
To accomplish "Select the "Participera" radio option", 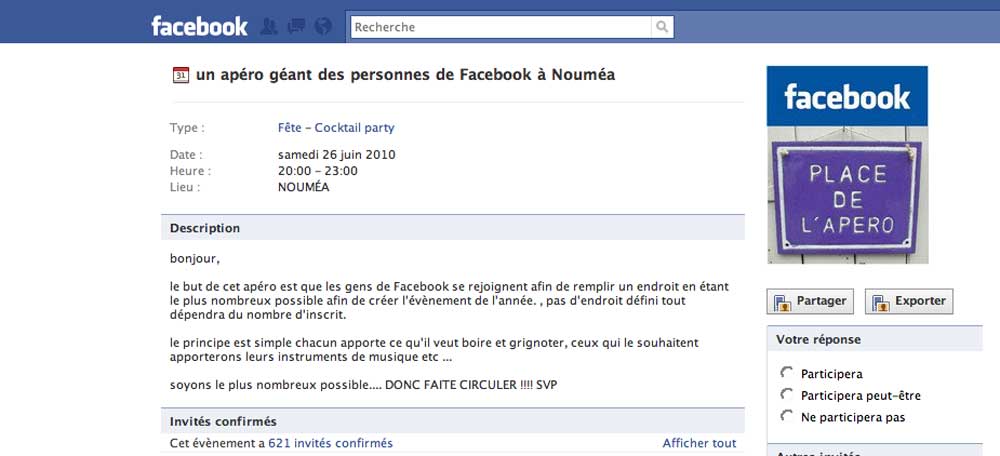I will (x=786, y=373).
